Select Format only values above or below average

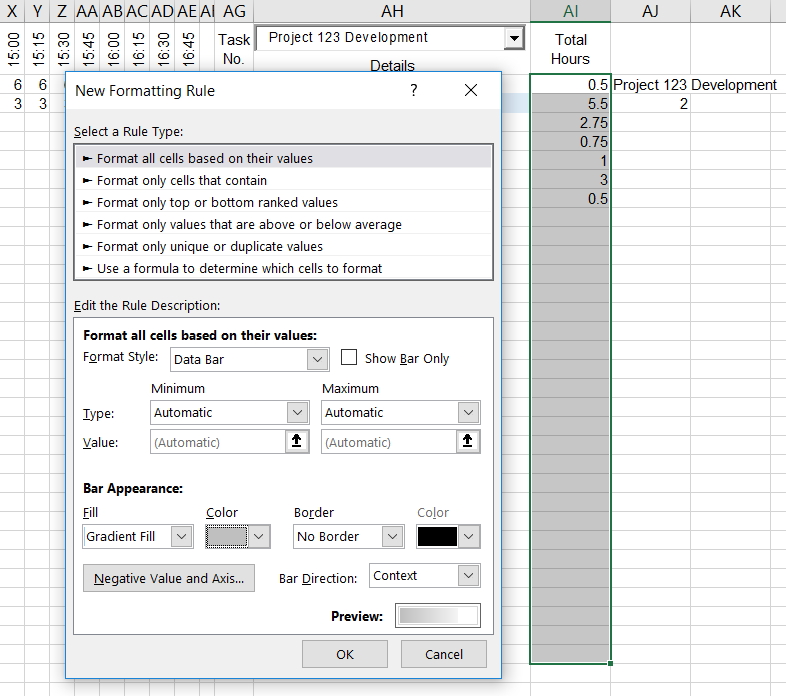pyautogui.click(x=284, y=225)
